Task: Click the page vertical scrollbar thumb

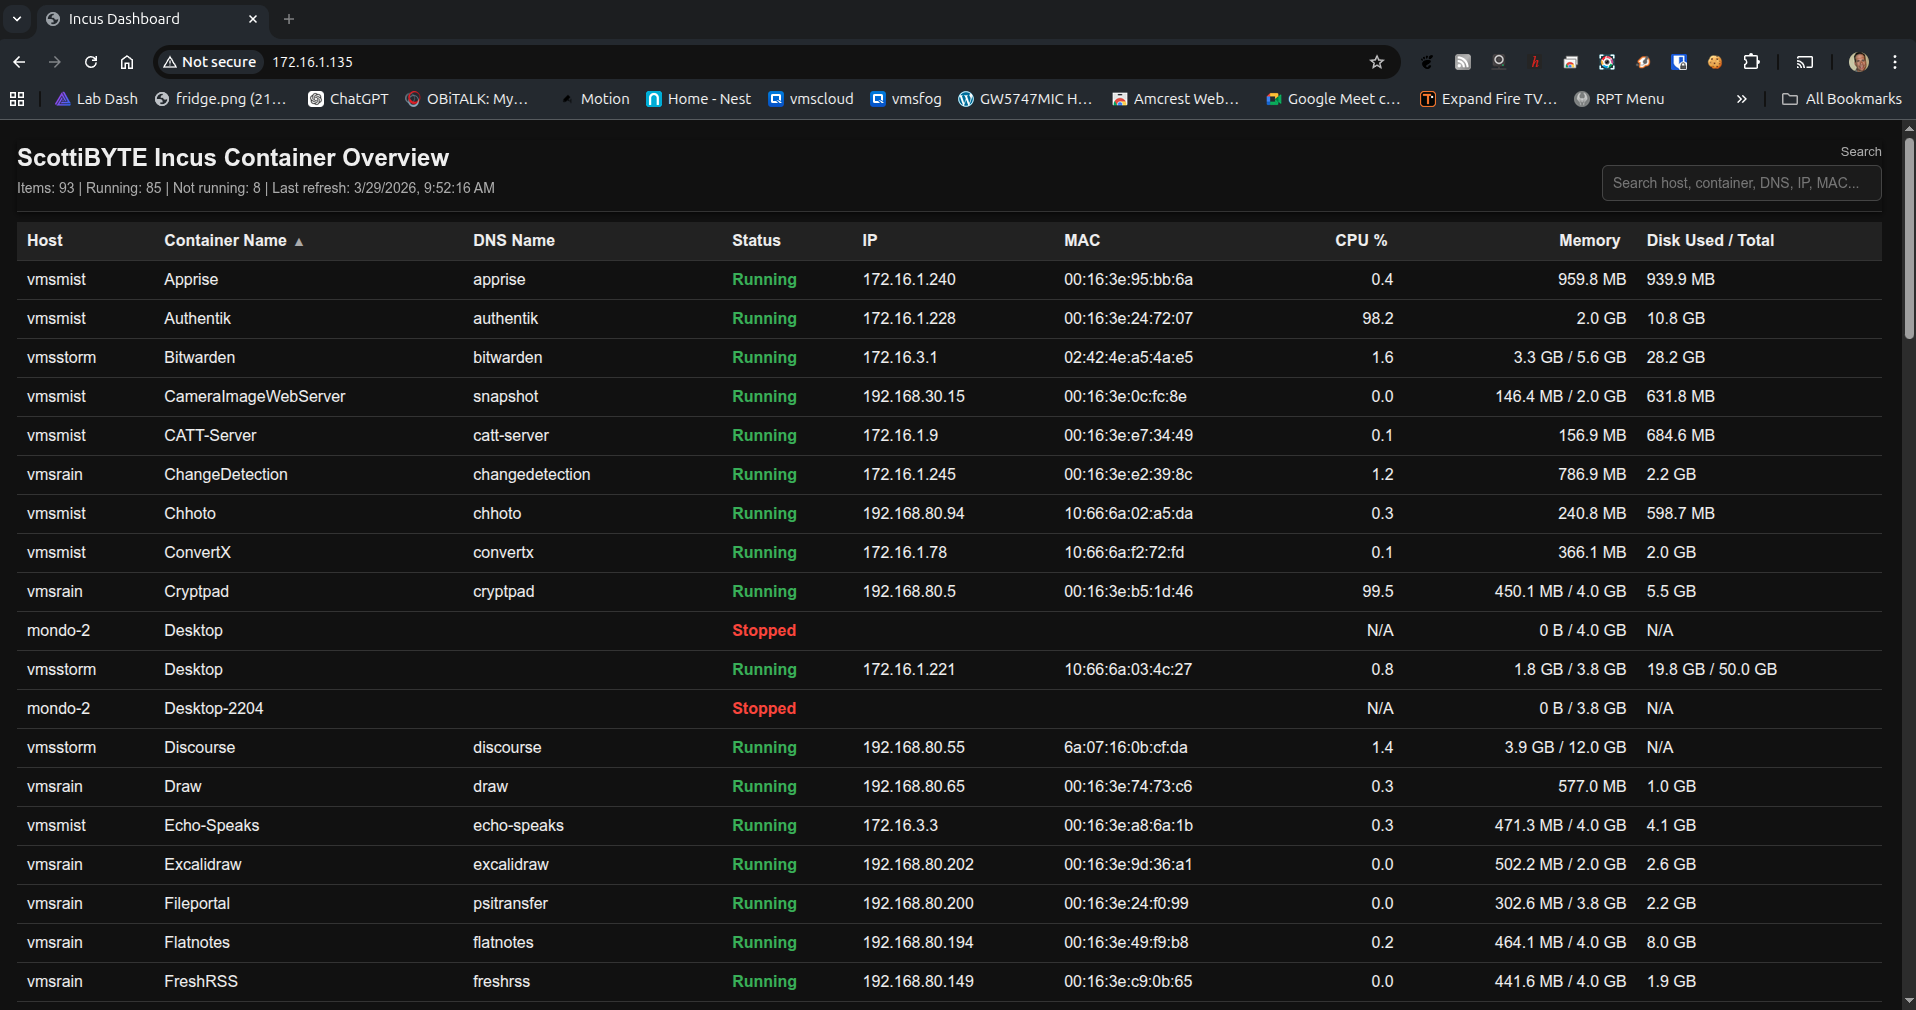Action: (1909, 240)
